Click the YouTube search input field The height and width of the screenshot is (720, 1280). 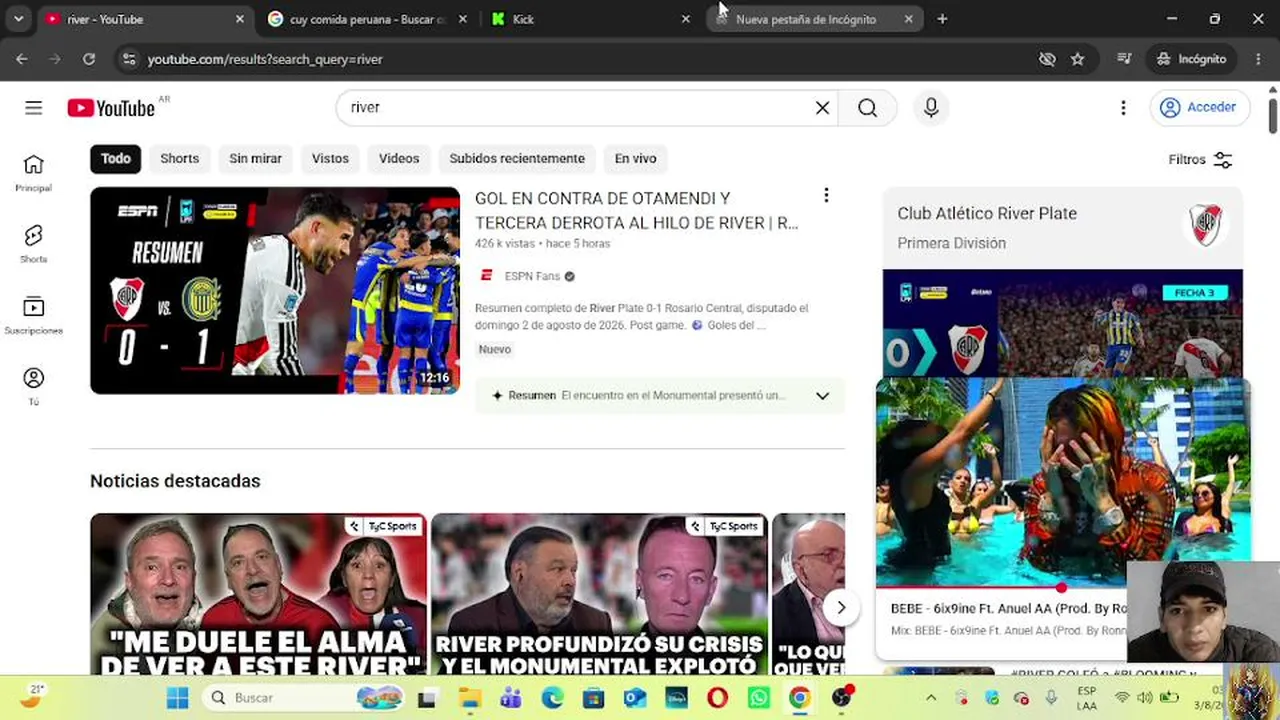pos(580,108)
